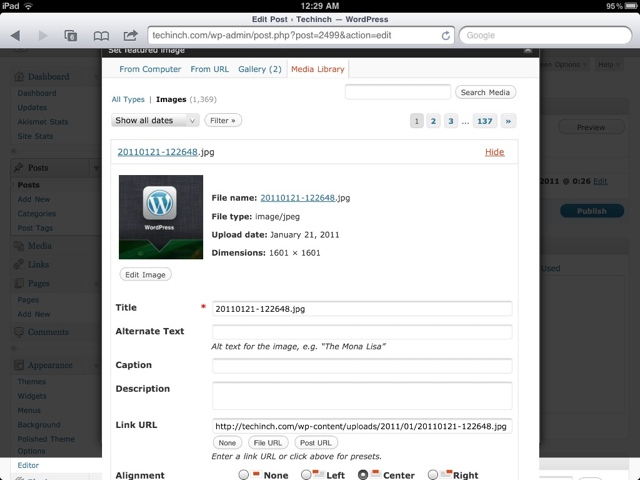This screenshot has width=640, height=480.
Task: Click the Posts pin icon in sidebar
Action: click(x=18, y=167)
